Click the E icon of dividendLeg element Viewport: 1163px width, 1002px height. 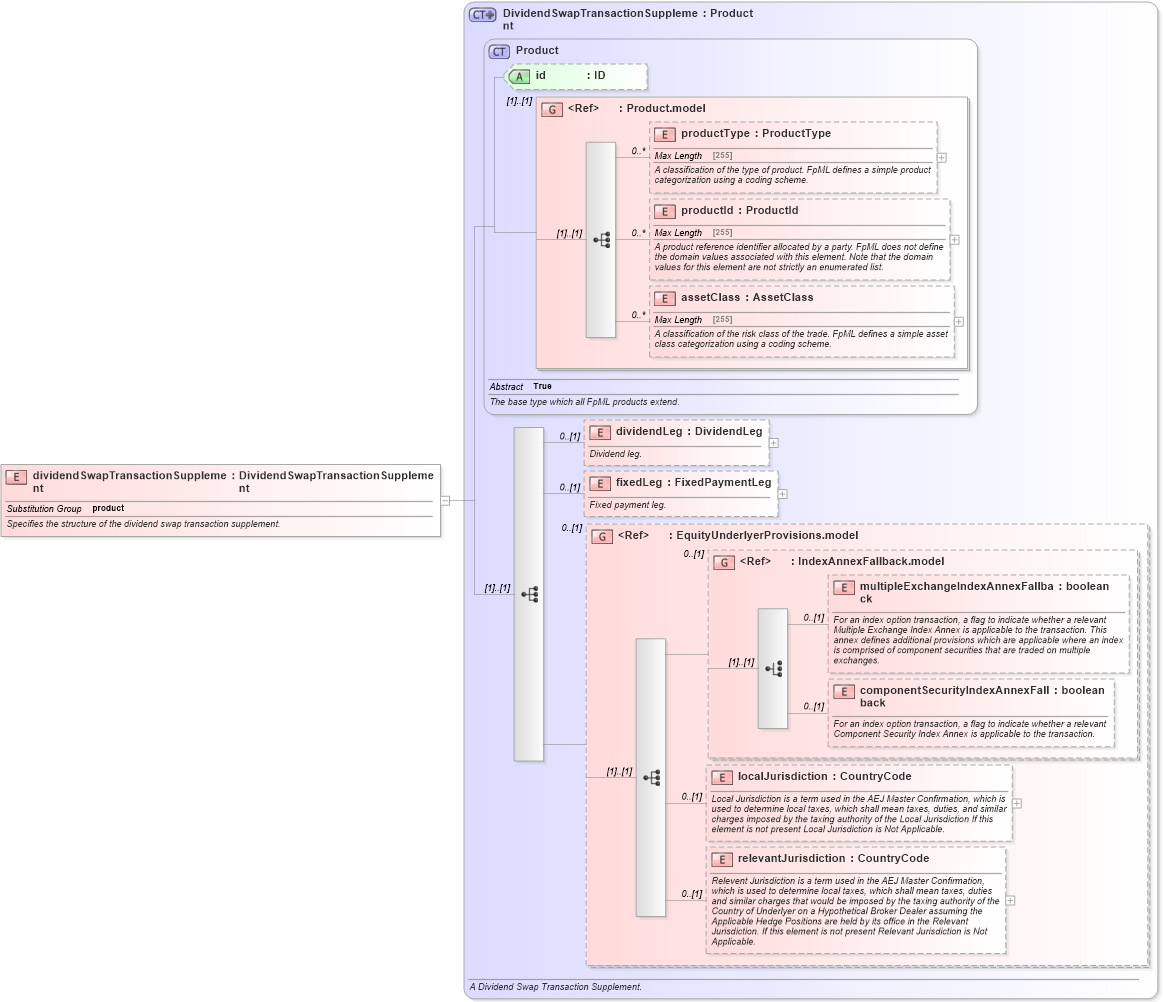coord(599,432)
